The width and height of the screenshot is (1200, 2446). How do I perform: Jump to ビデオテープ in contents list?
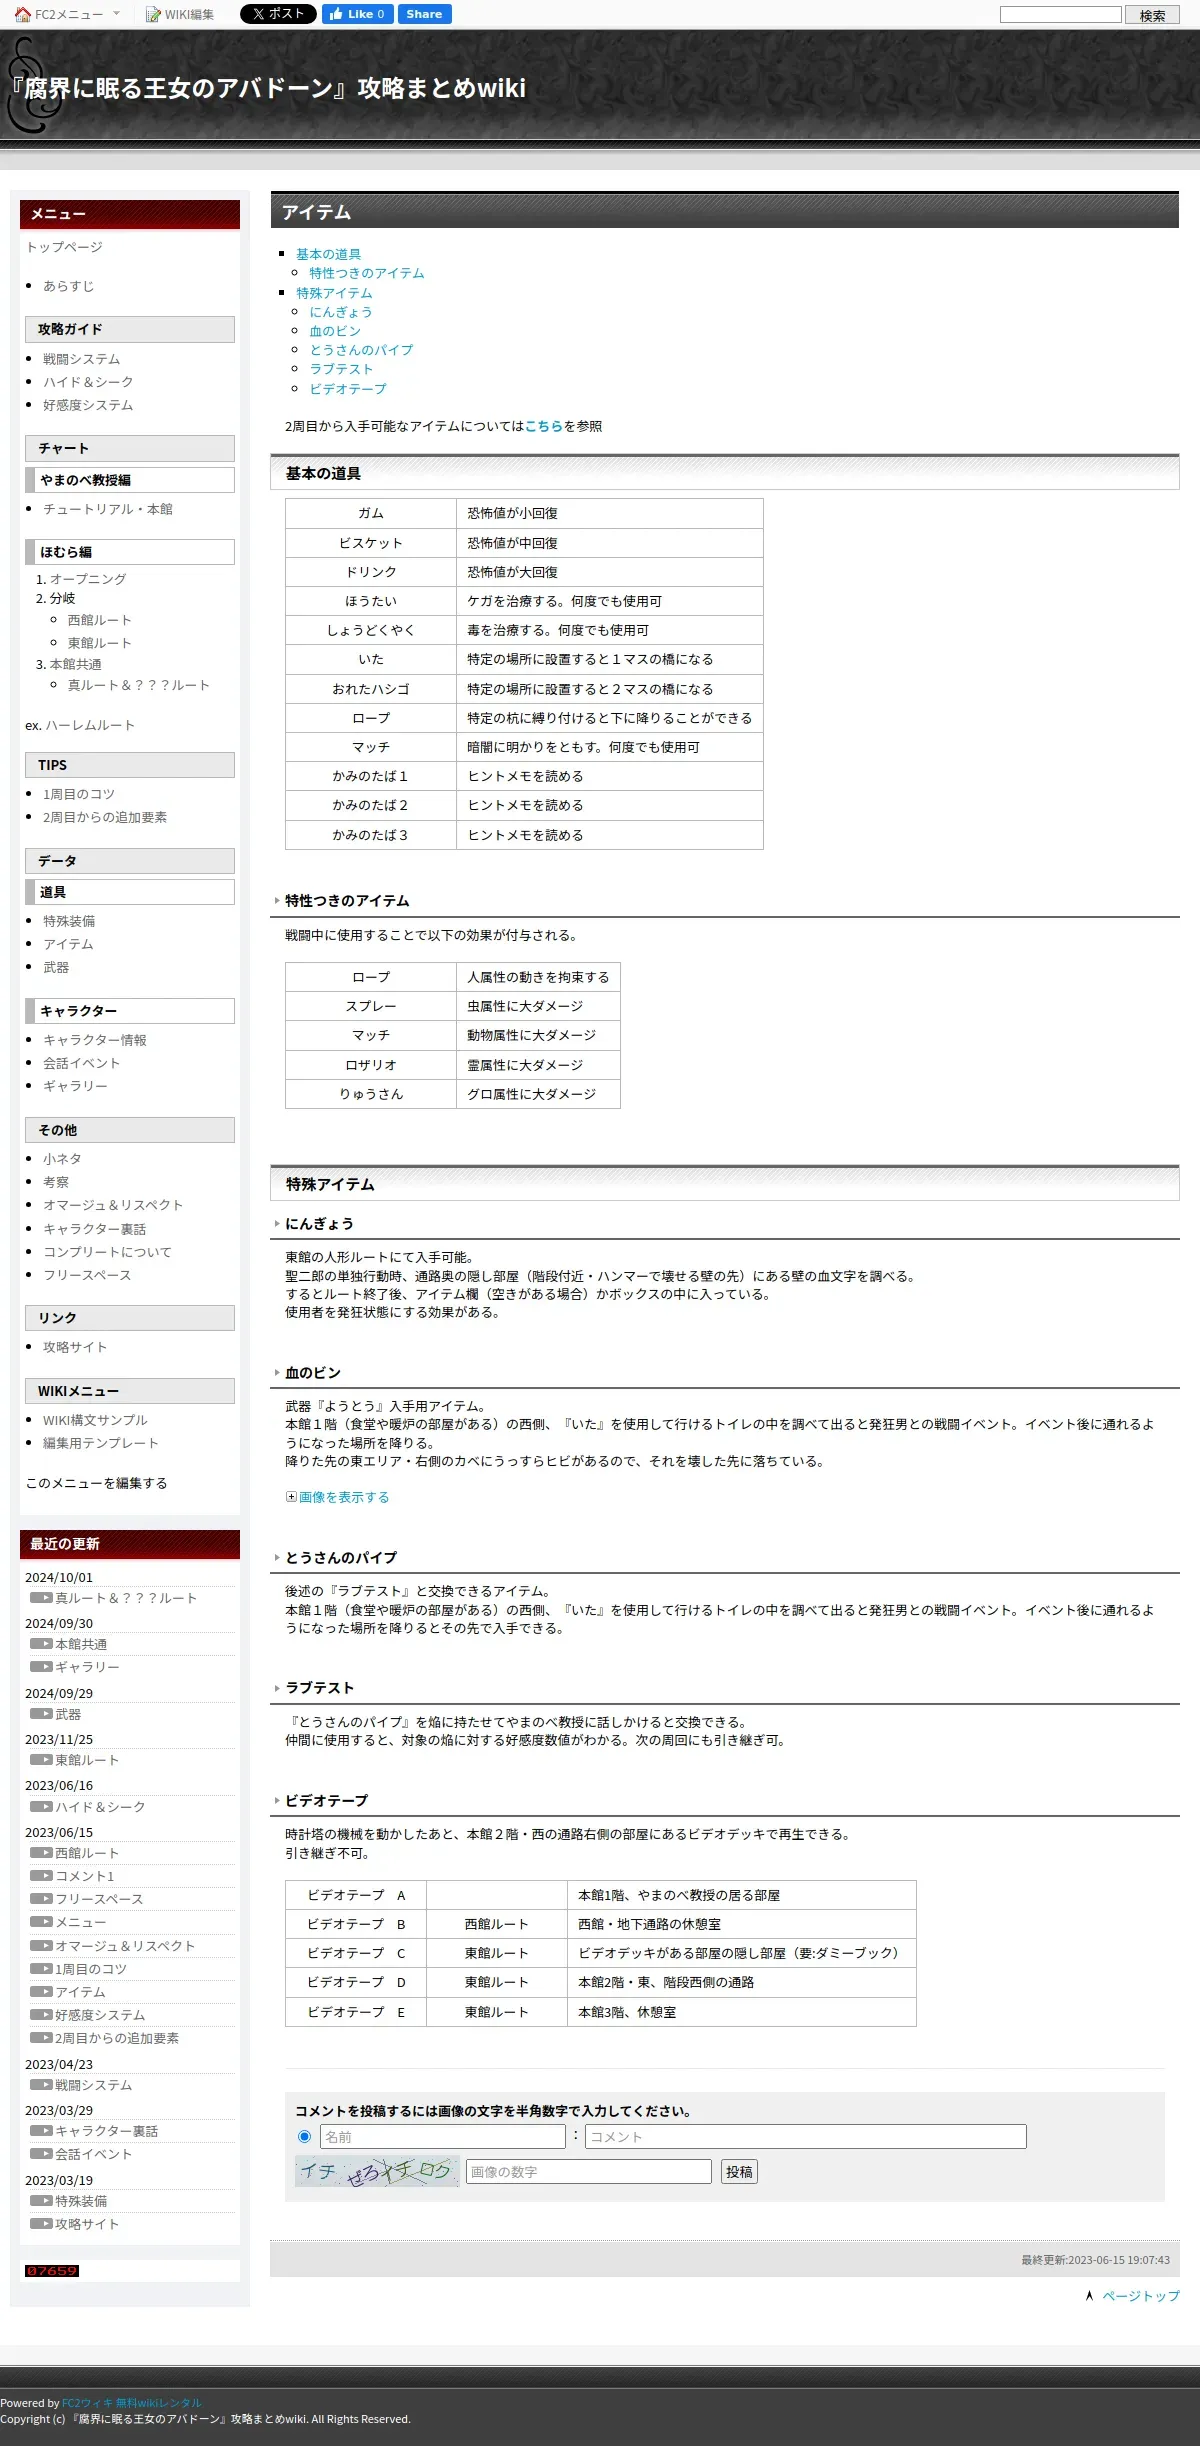pyautogui.click(x=348, y=389)
